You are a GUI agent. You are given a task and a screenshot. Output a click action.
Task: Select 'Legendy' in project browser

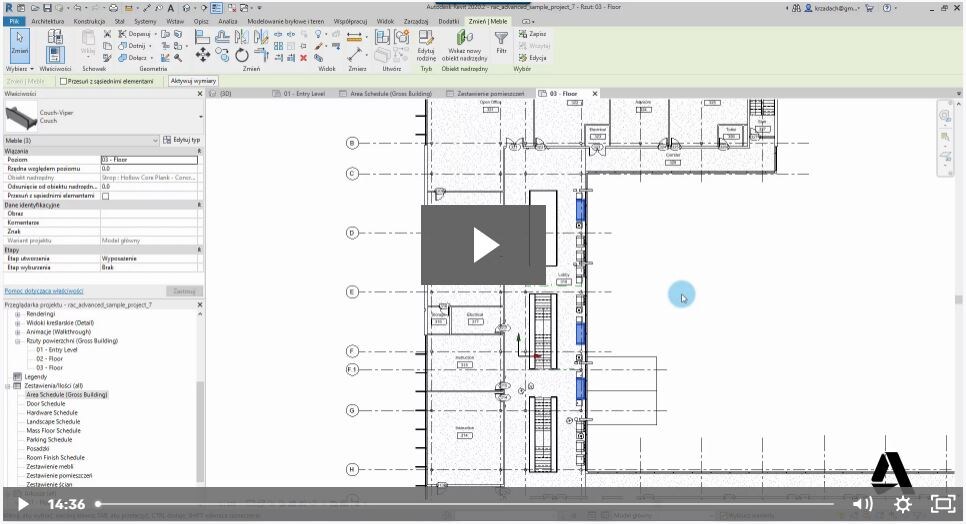coord(35,377)
